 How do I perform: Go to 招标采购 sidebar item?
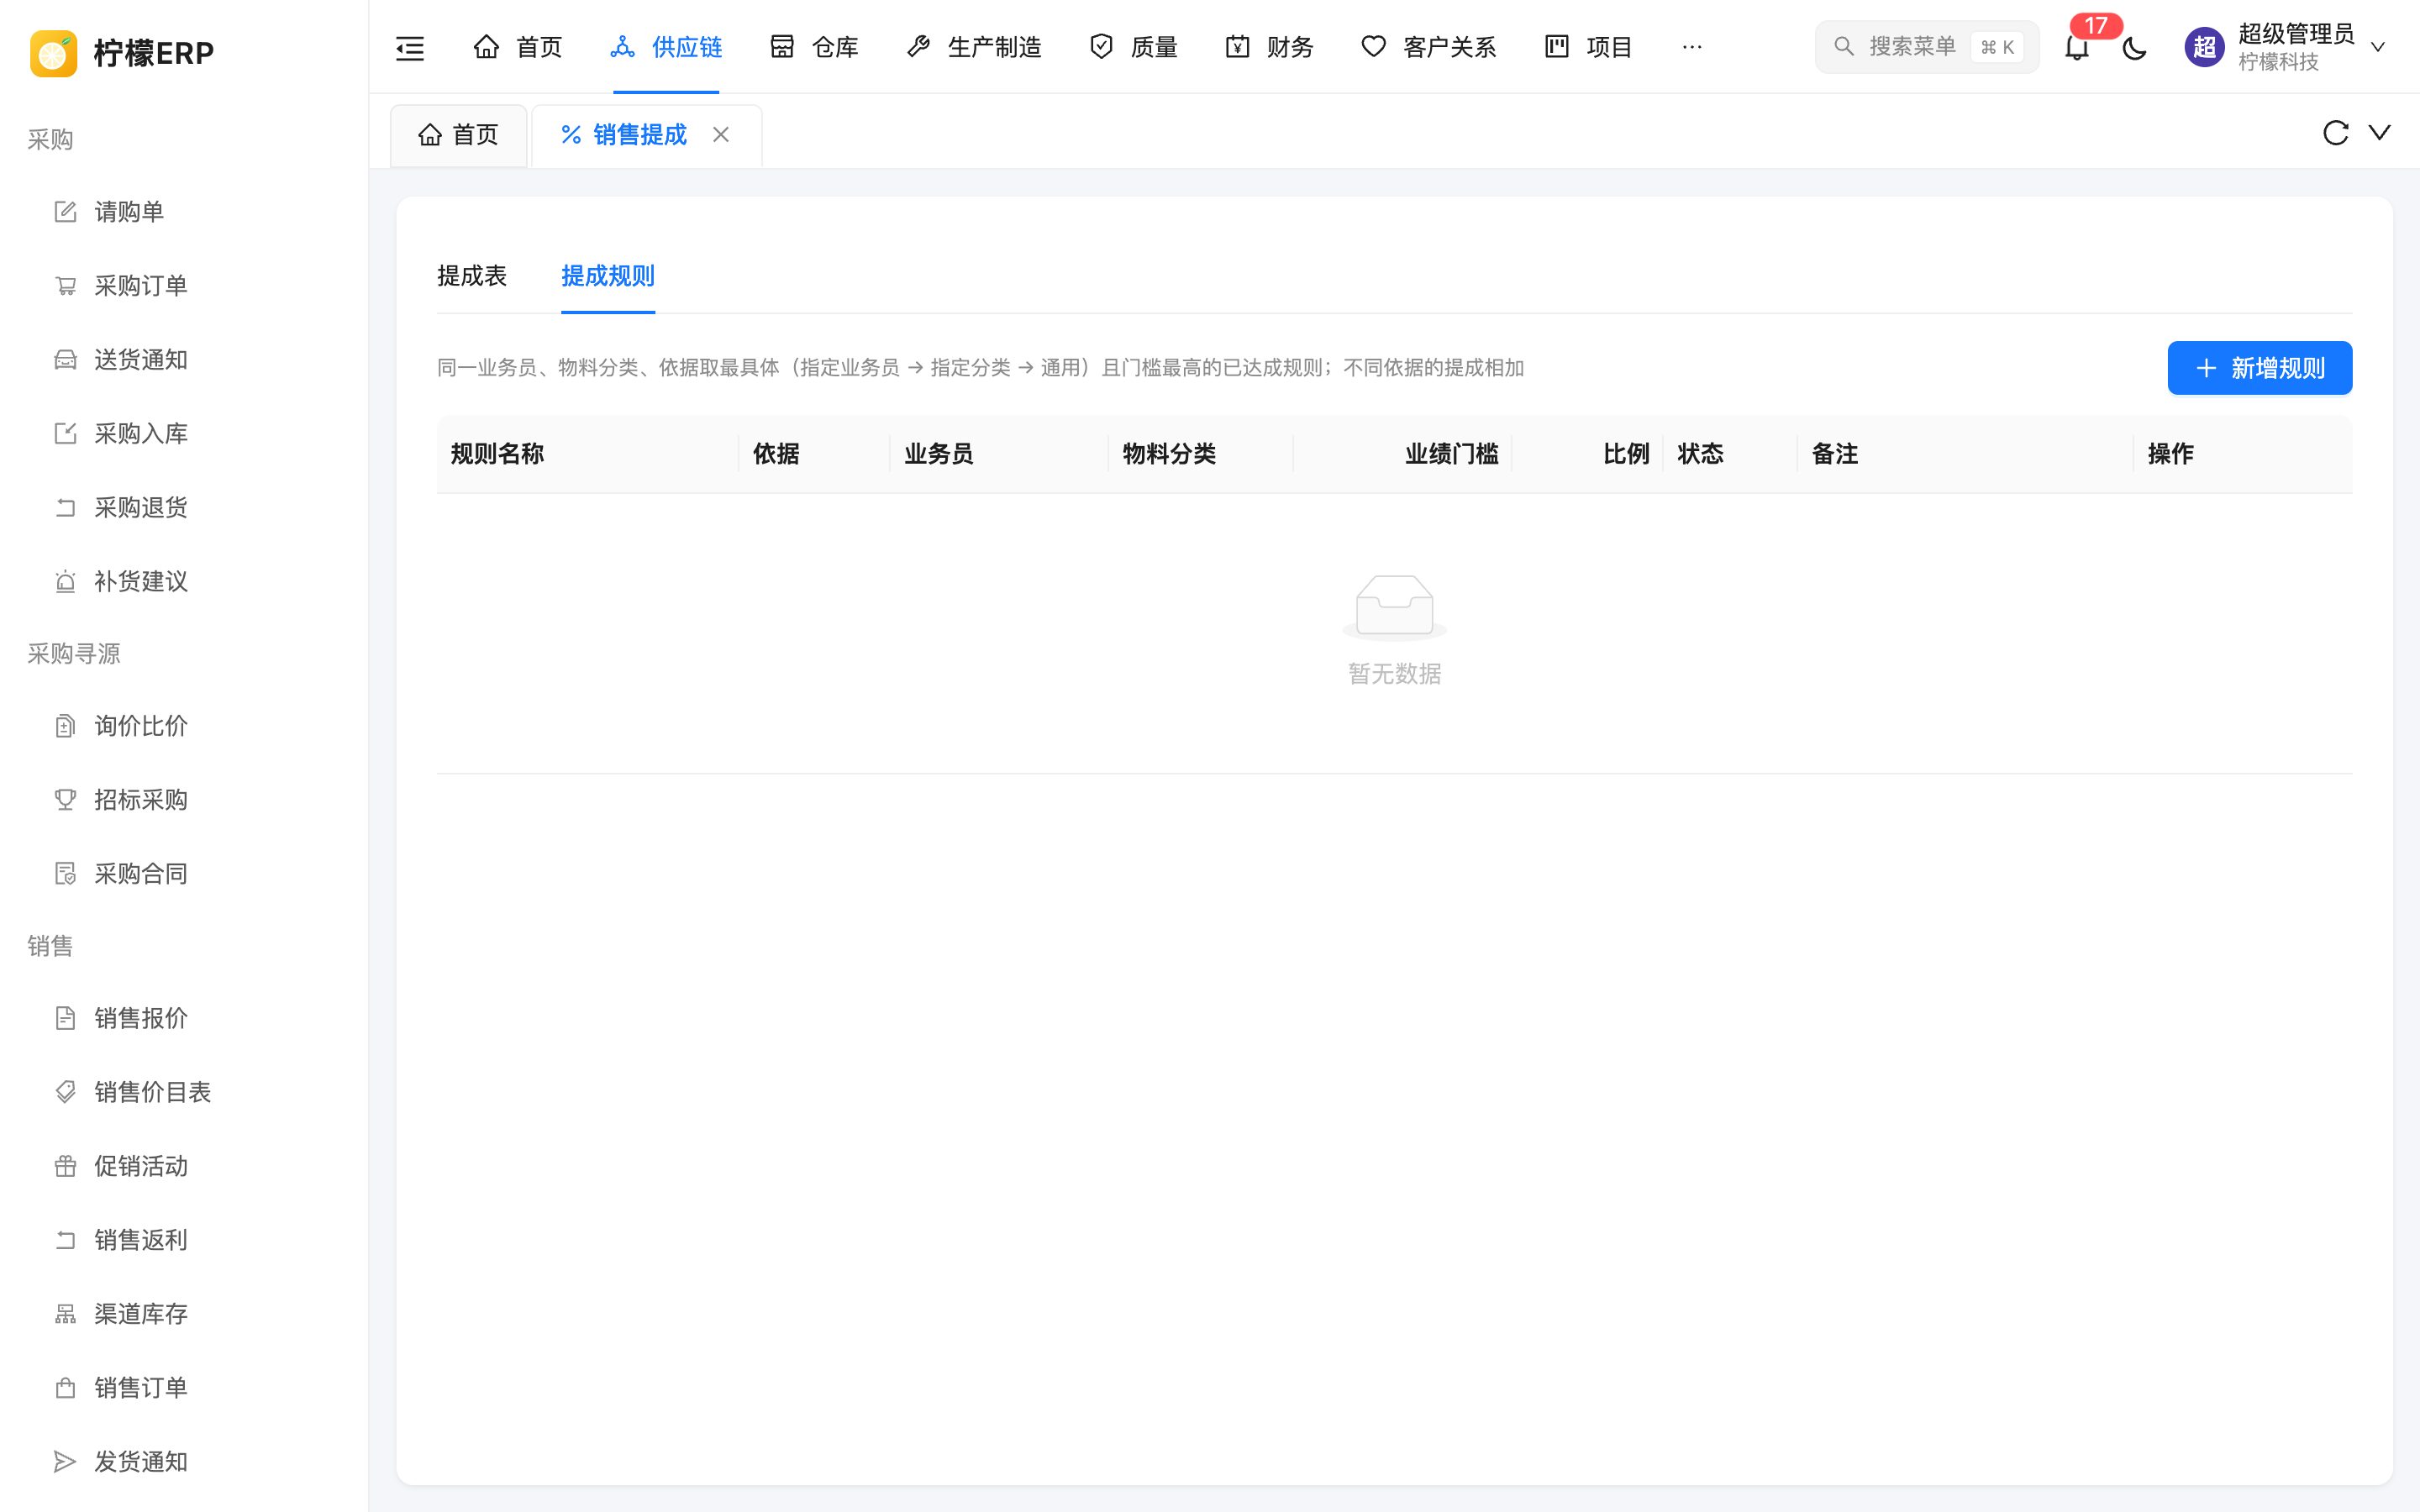click(184, 800)
